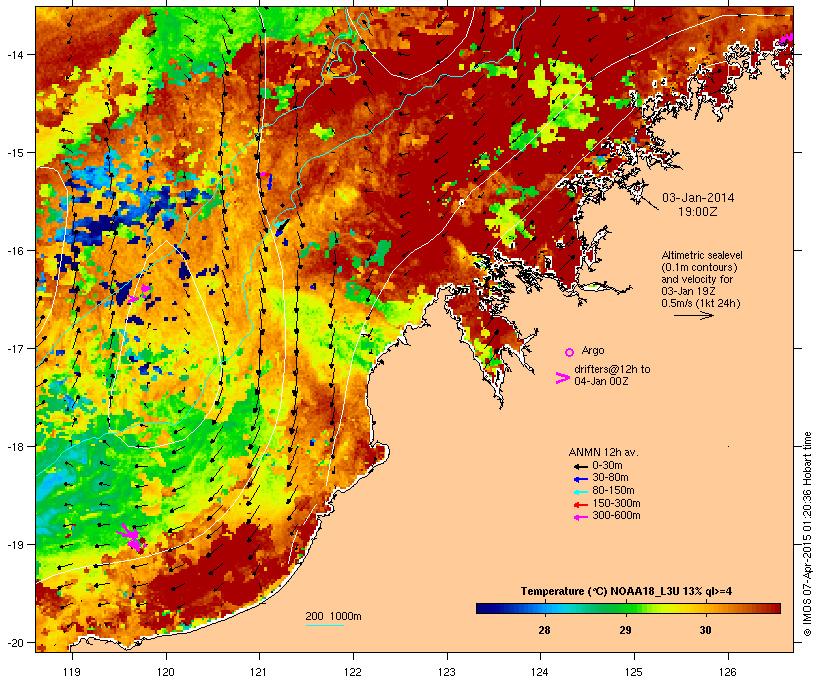Click the 0.5m/s velocity scale arrow

tap(693, 315)
